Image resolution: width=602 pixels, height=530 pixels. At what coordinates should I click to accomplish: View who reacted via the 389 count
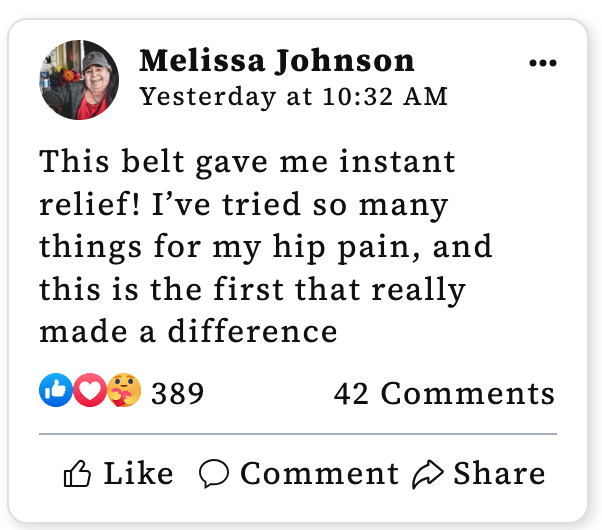point(178,393)
